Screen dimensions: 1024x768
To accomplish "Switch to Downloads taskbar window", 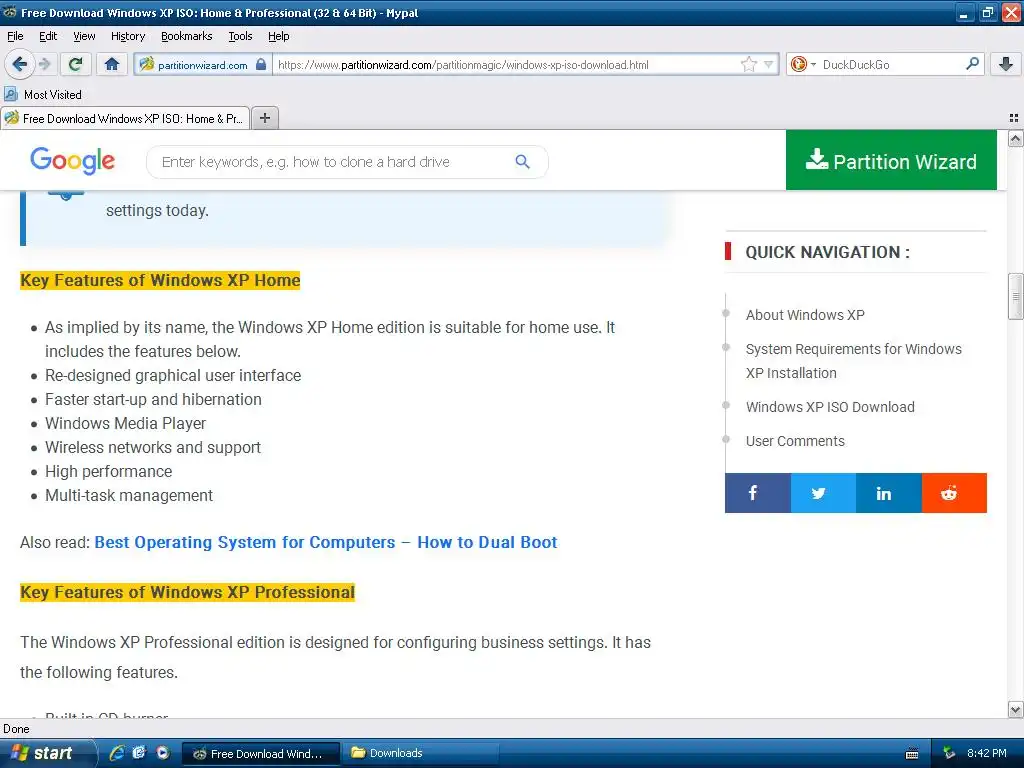I will 421,754.
